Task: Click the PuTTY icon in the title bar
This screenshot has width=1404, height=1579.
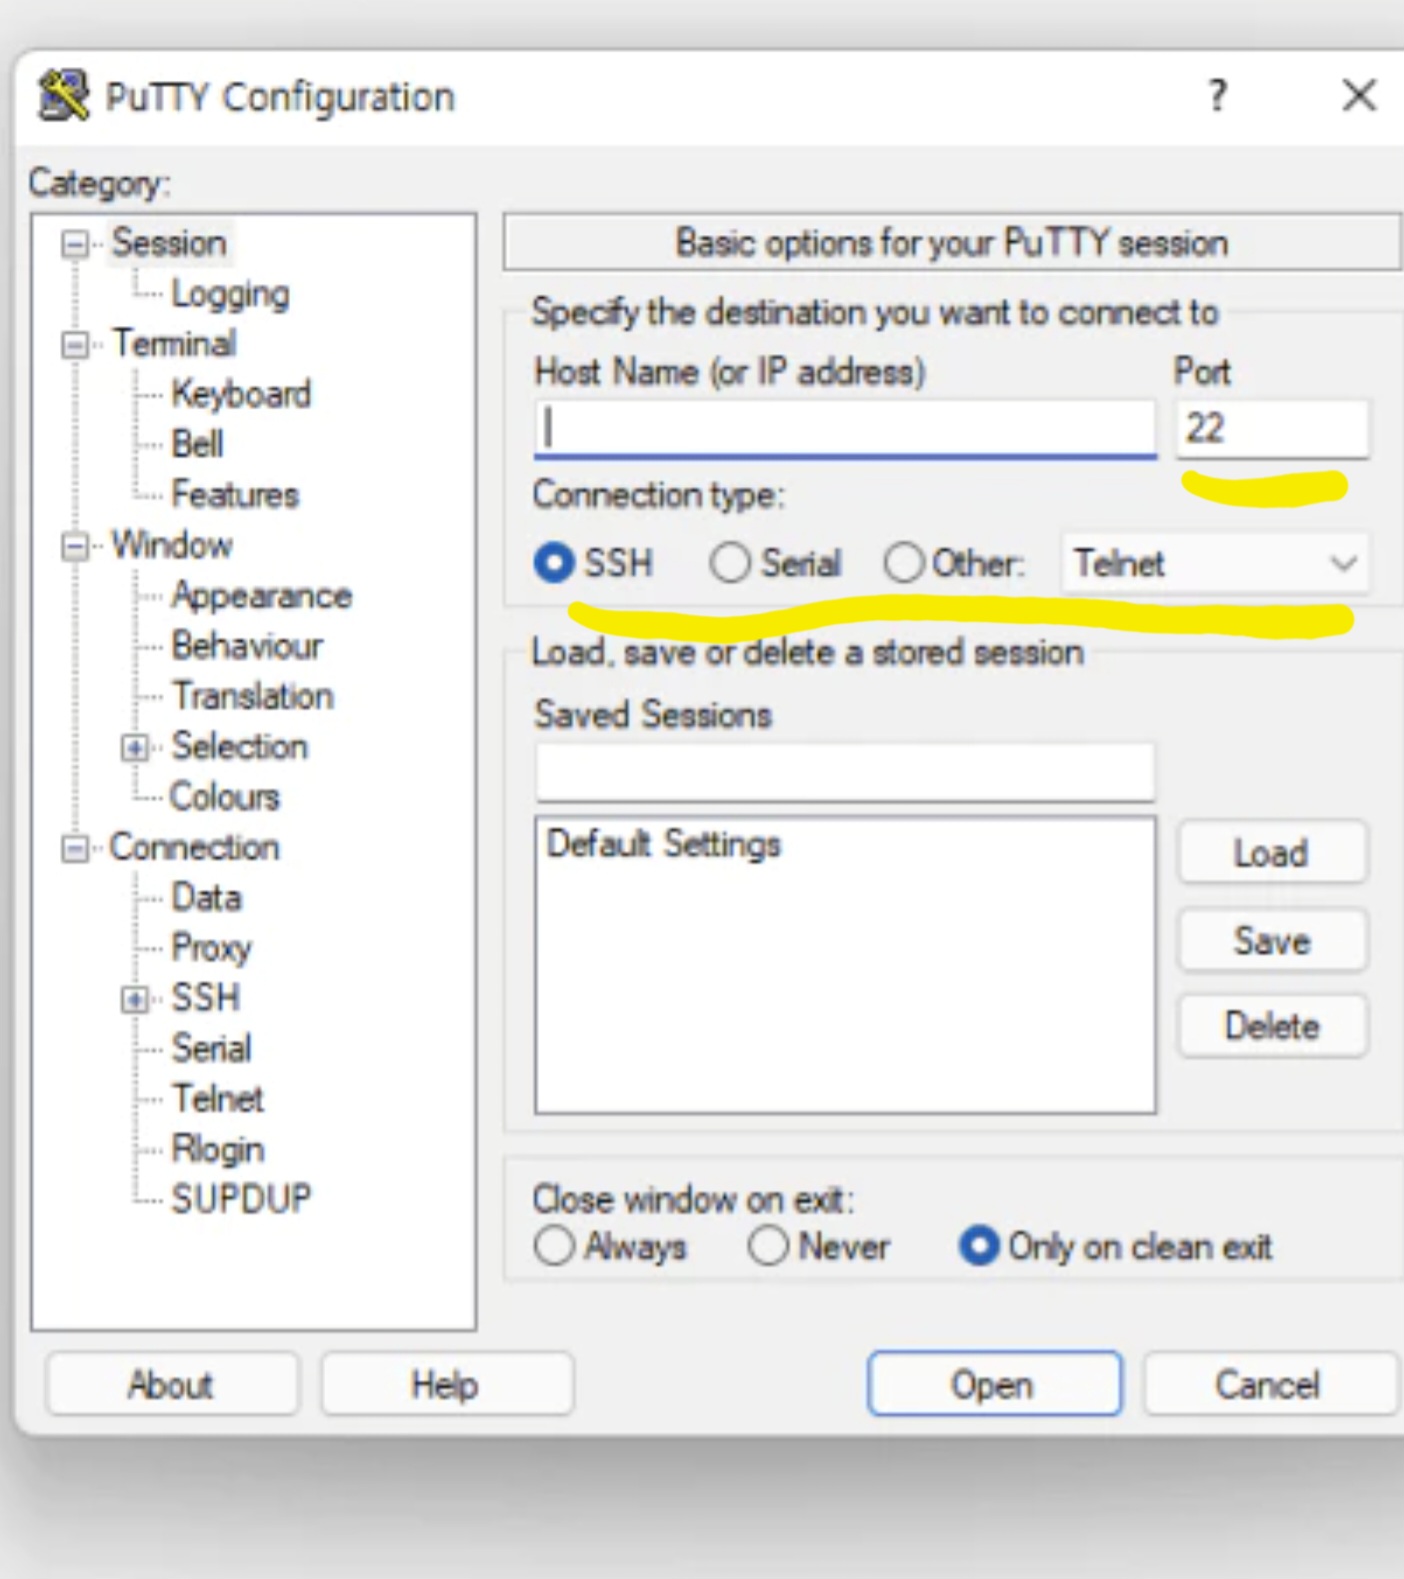Action: click(x=63, y=96)
